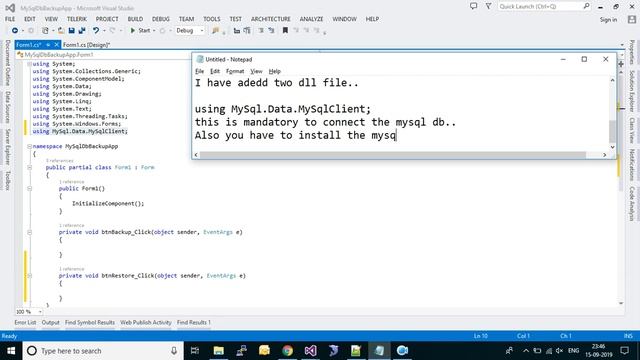The height and width of the screenshot is (360, 640).
Task: Collapse the btnRestore_Click method block
Action: 29,276
